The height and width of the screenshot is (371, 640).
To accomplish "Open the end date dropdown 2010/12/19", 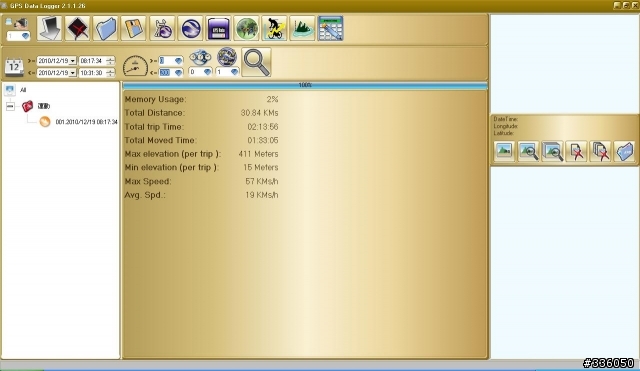I will point(72,73).
